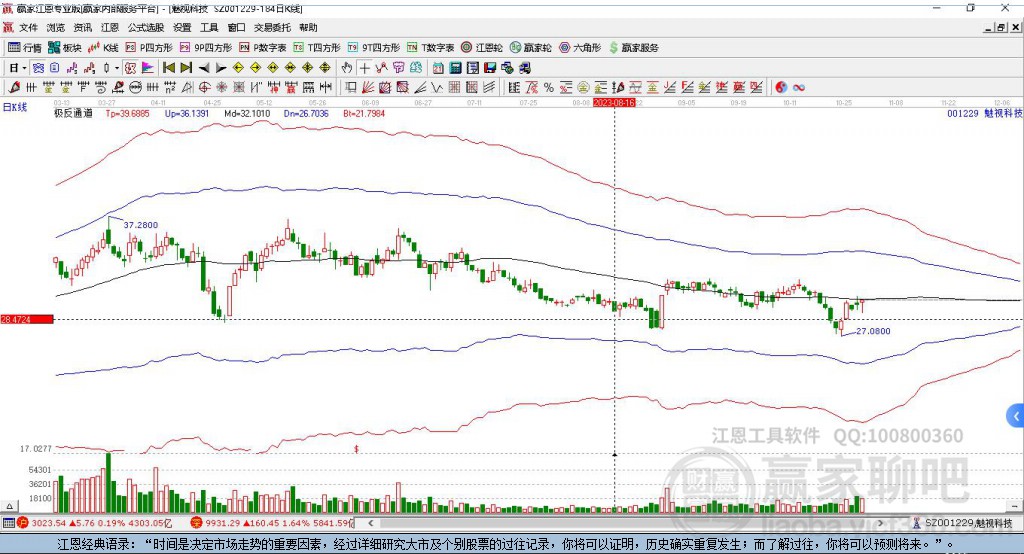The width and height of the screenshot is (1024, 554).
Task: Open the P数字表 tool
Action: point(263,48)
